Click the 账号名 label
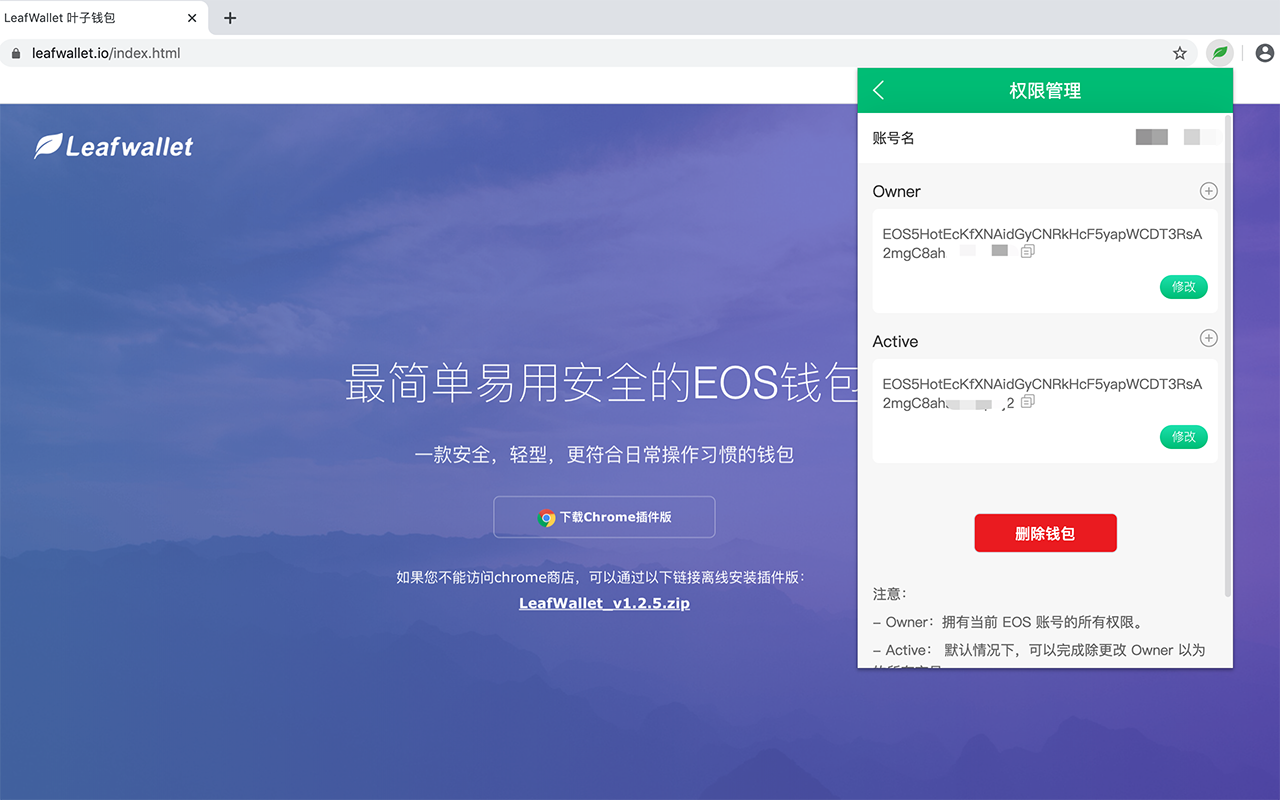This screenshot has height=800, width=1280. [893, 138]
